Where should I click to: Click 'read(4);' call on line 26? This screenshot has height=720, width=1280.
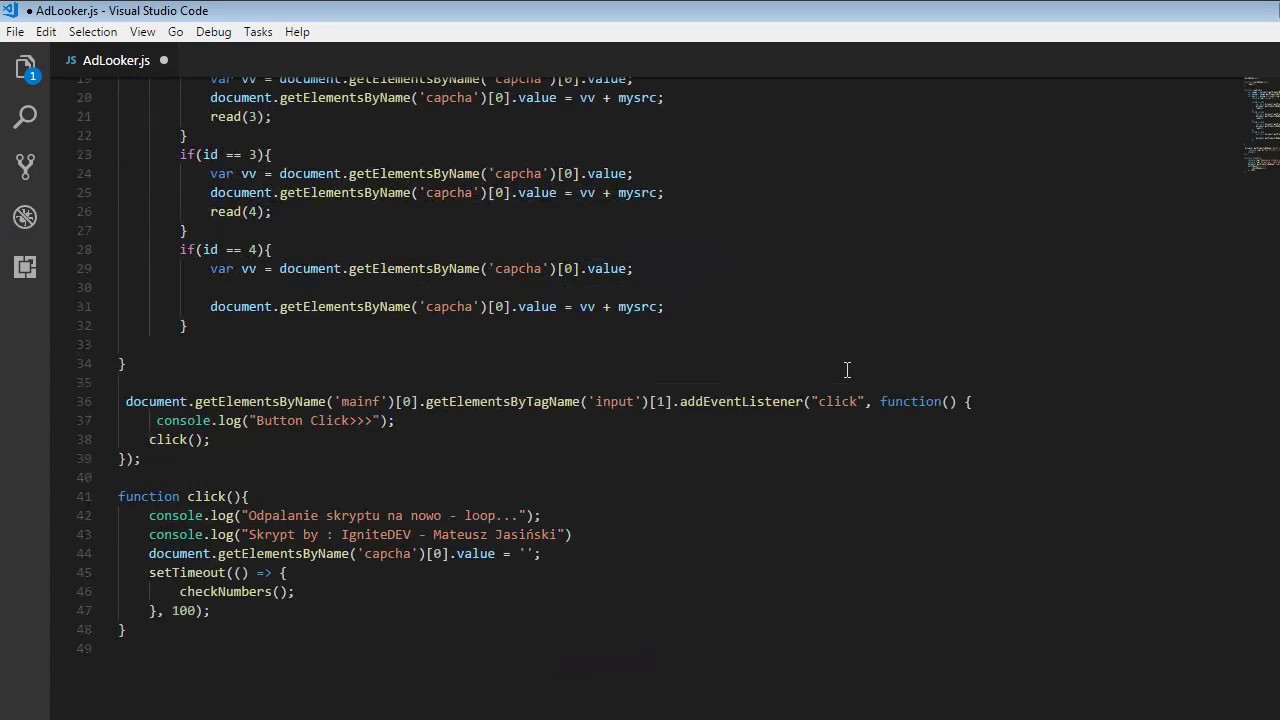(240, 211)
